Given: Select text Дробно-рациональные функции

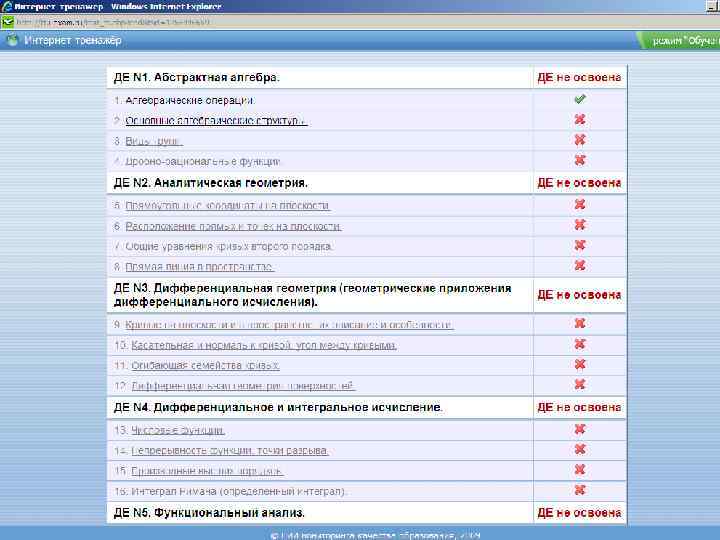Looking at the screenshot, I should click(203, 162).
